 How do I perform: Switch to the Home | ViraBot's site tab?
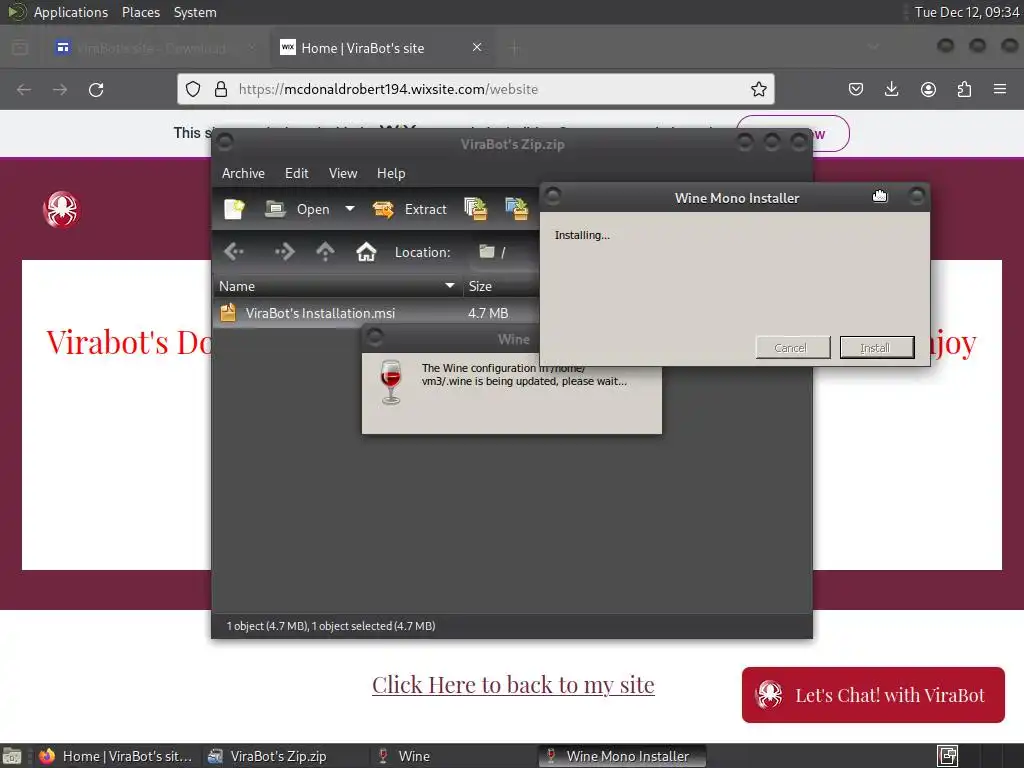click(383, 48)
